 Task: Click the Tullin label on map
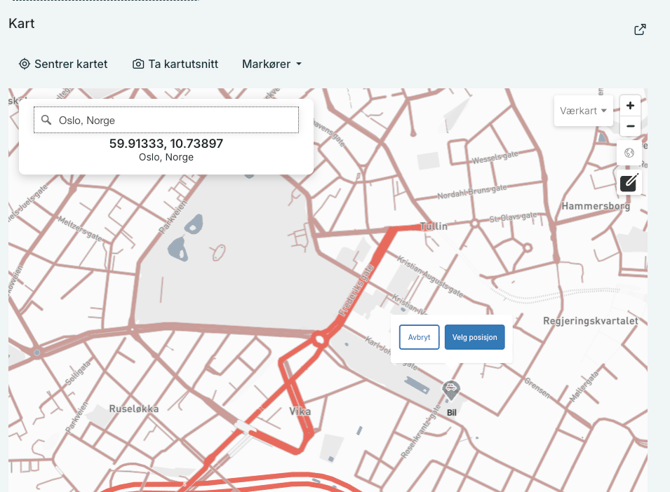pyautogui.click(x=433, y=227)
